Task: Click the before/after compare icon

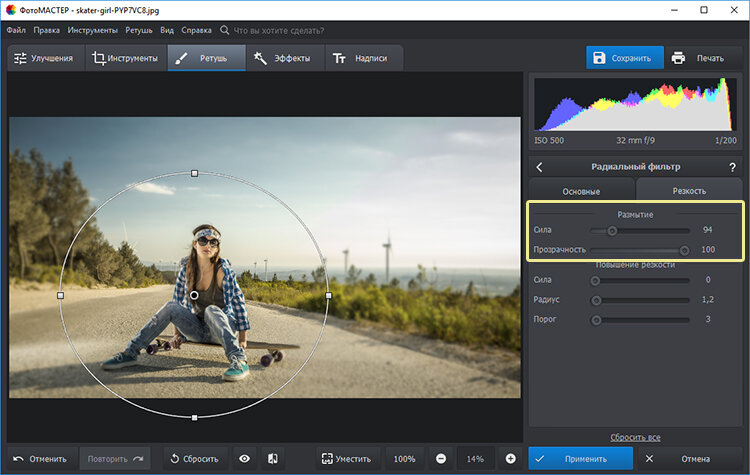Action: (271, 458)
